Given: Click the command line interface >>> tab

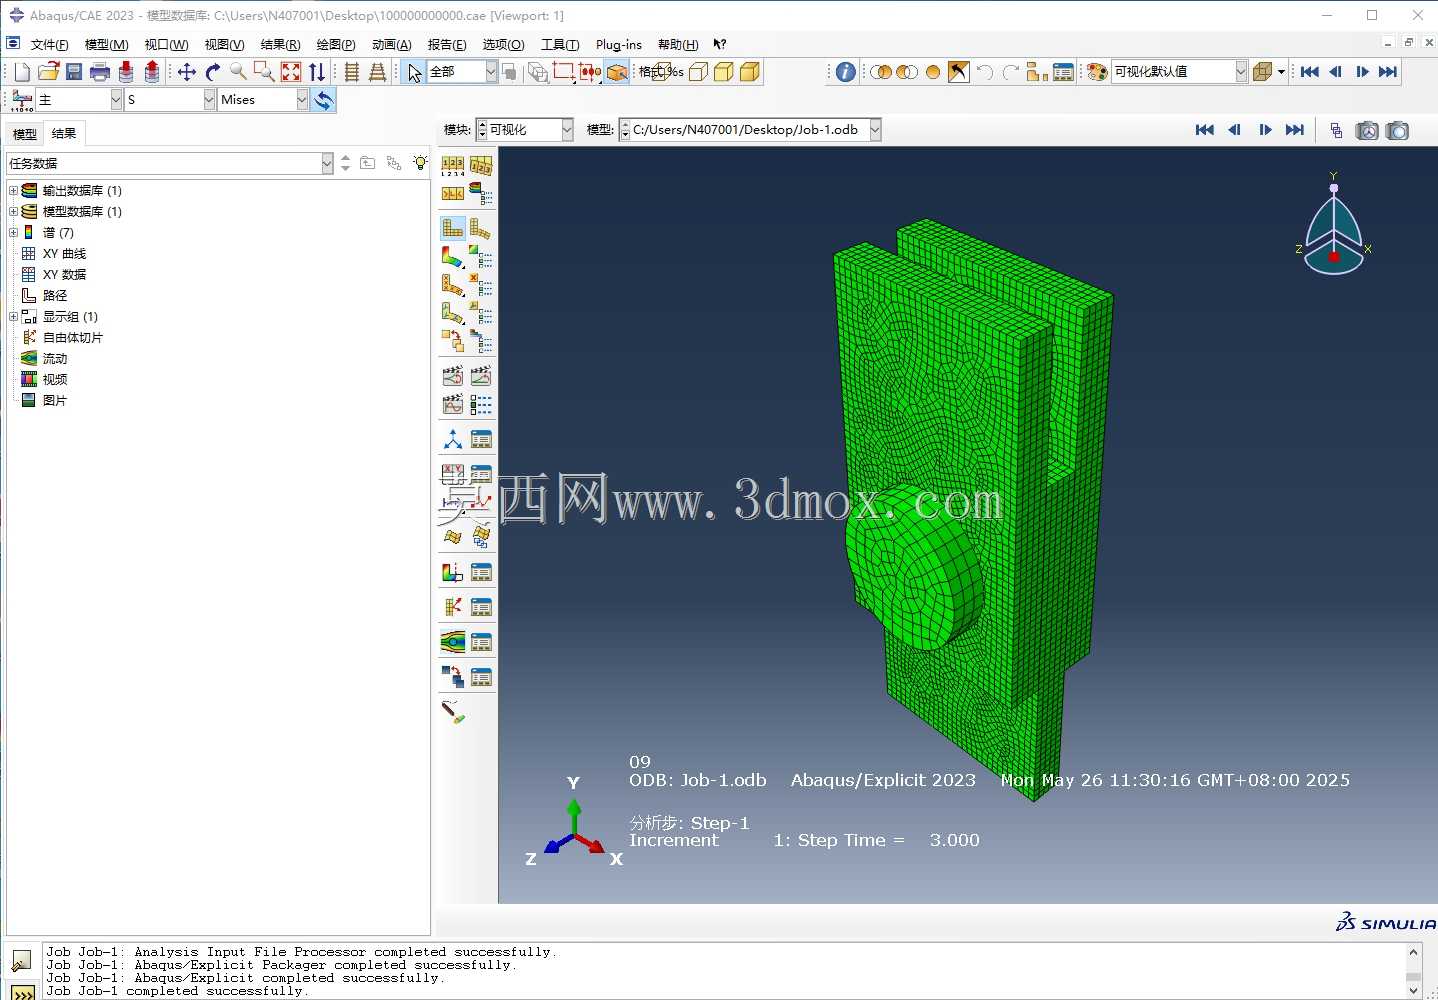Looking at the screenshot, I should (21, 993).
